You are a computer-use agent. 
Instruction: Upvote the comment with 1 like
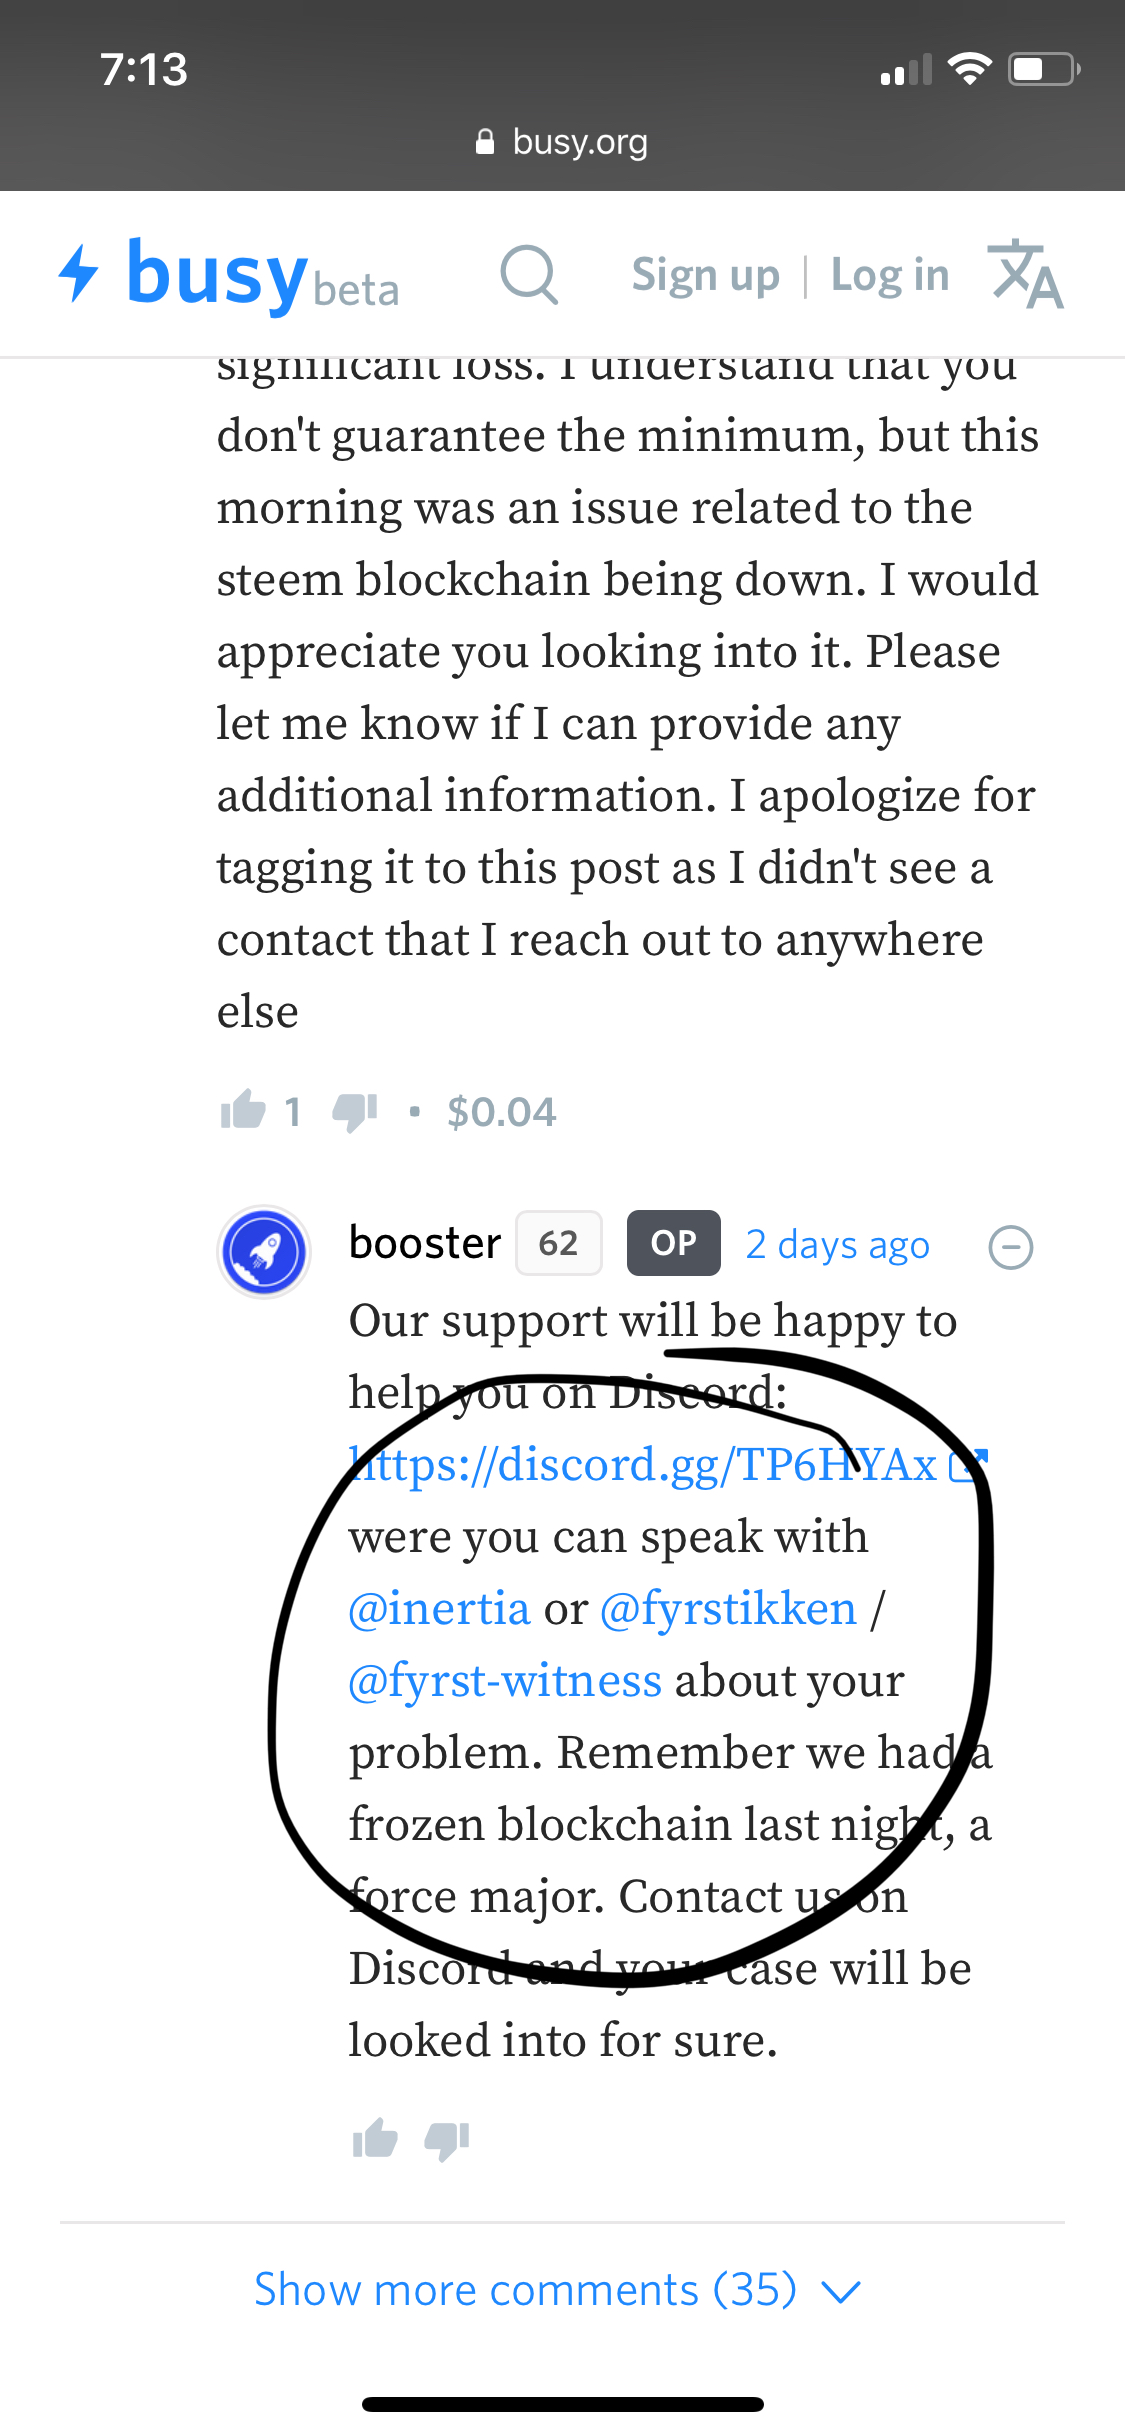[243, 1110]
